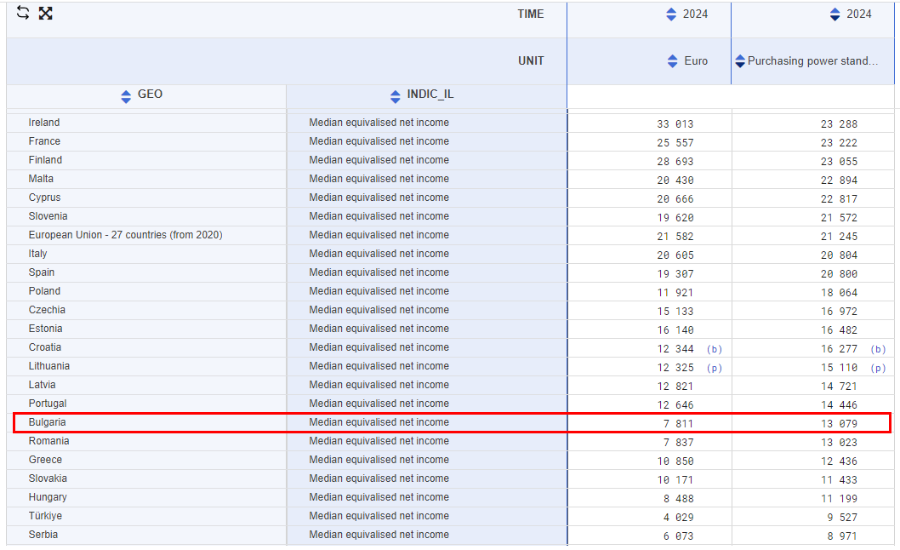The height and width of the screenshot is (550, 900).
Task: Select European Union - 27 countries row
Action: tap(125, 235)
